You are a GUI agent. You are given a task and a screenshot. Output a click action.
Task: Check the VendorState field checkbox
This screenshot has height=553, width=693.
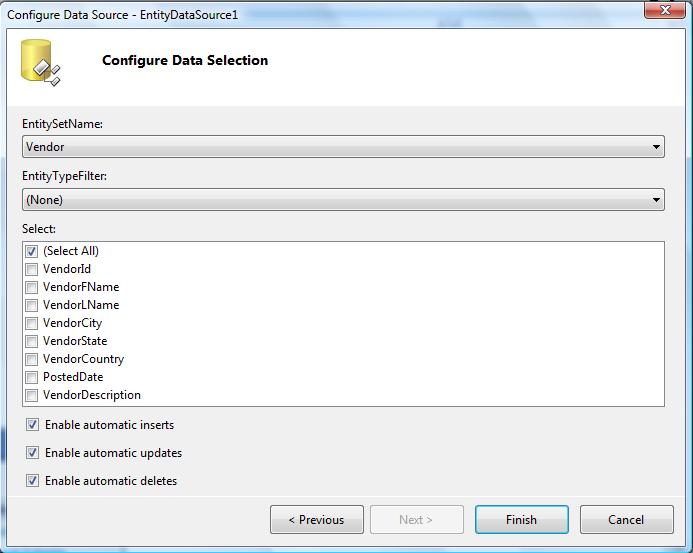click(x=31, y=341)
